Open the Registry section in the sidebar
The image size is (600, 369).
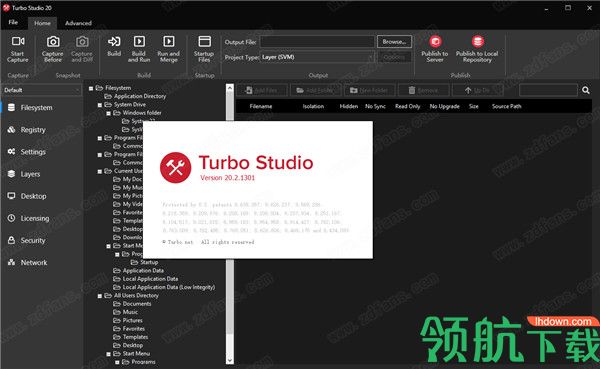point(41,130)
